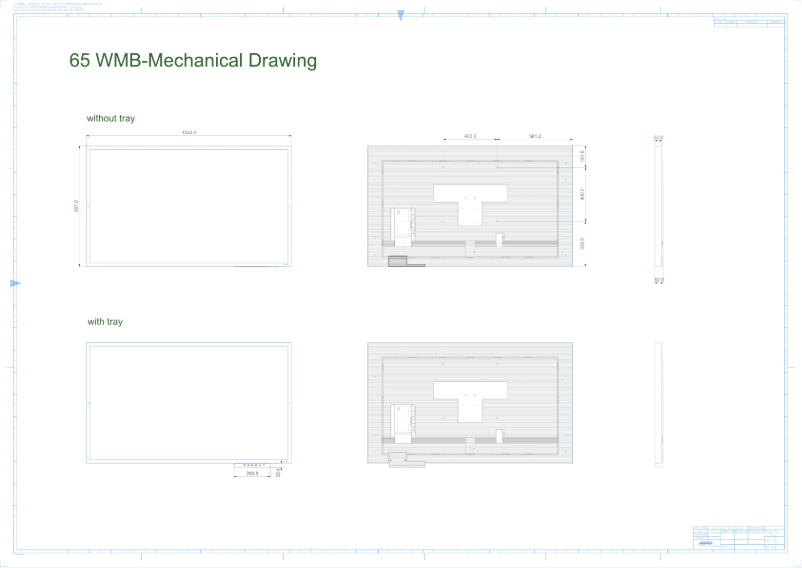Click the blue arrow marker on left border
The height and width of the screenshot is (568, 802).
point(15,284)
